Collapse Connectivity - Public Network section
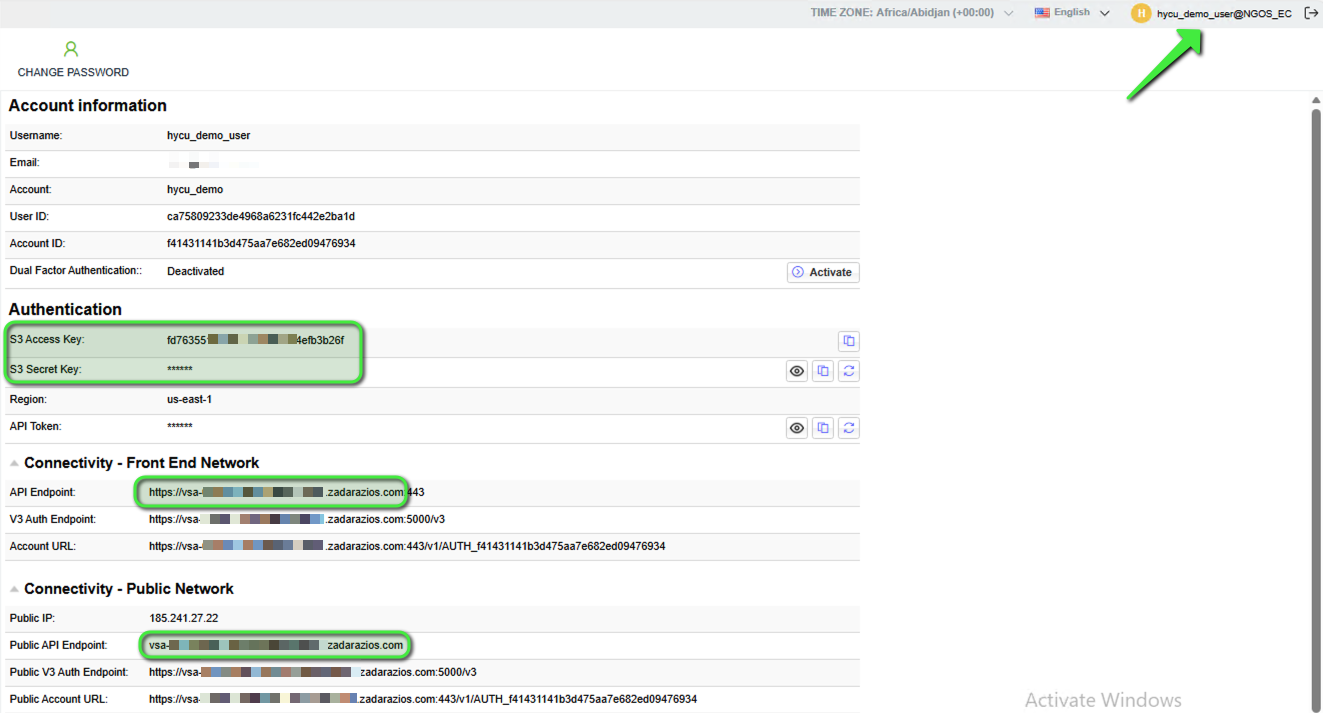Viewport: 1323px width, 713px height. point(14,589)
